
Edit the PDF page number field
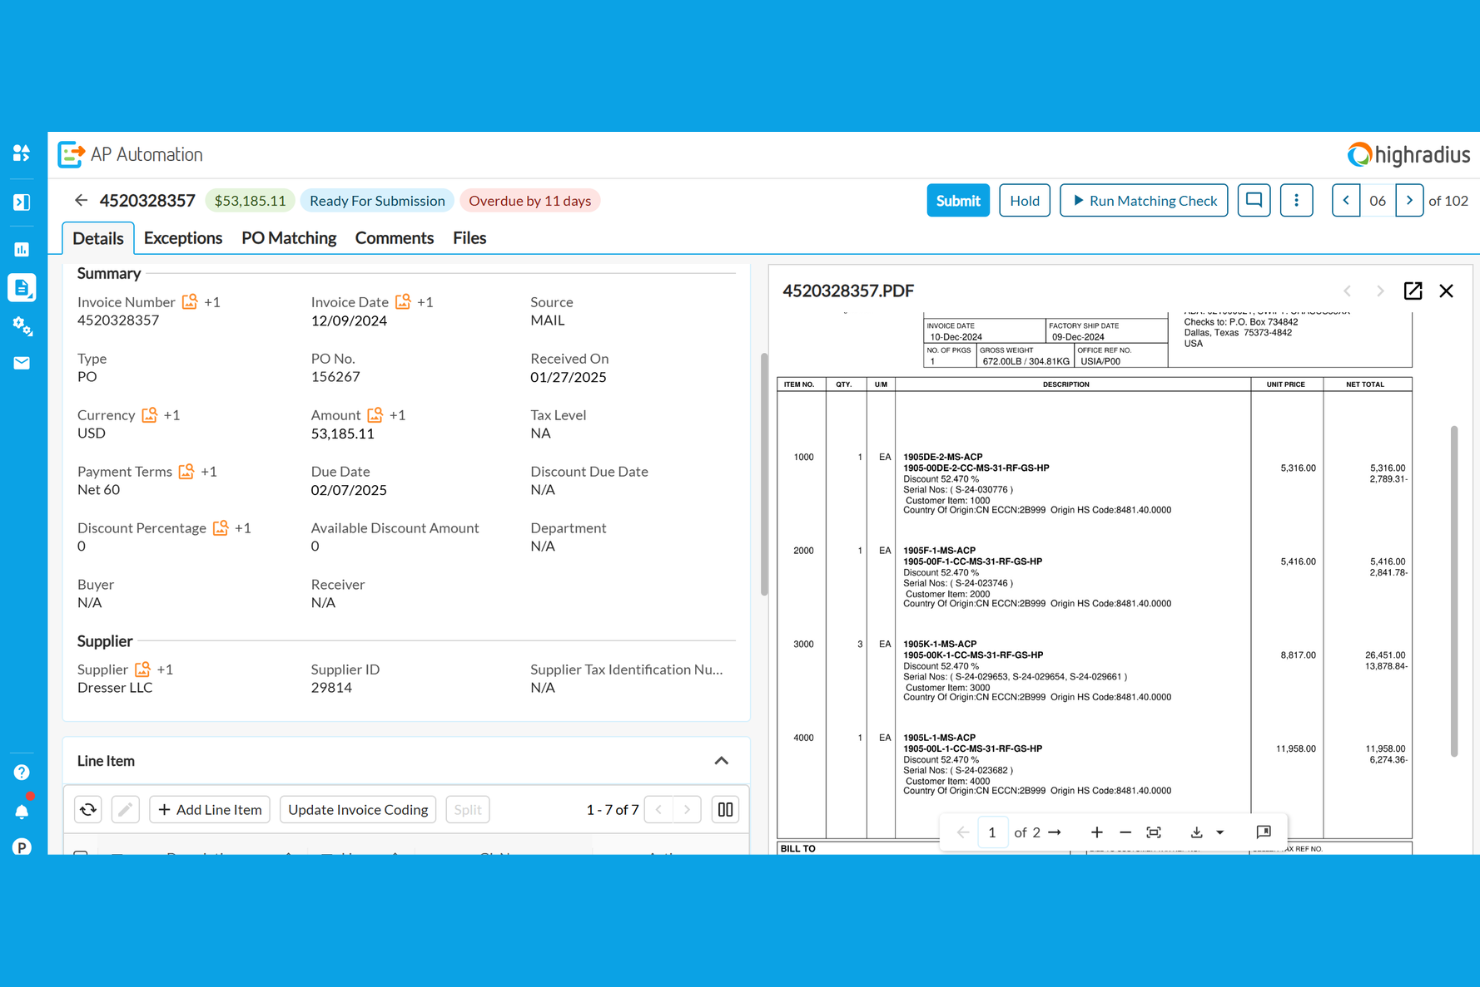[x=992, y=831]
